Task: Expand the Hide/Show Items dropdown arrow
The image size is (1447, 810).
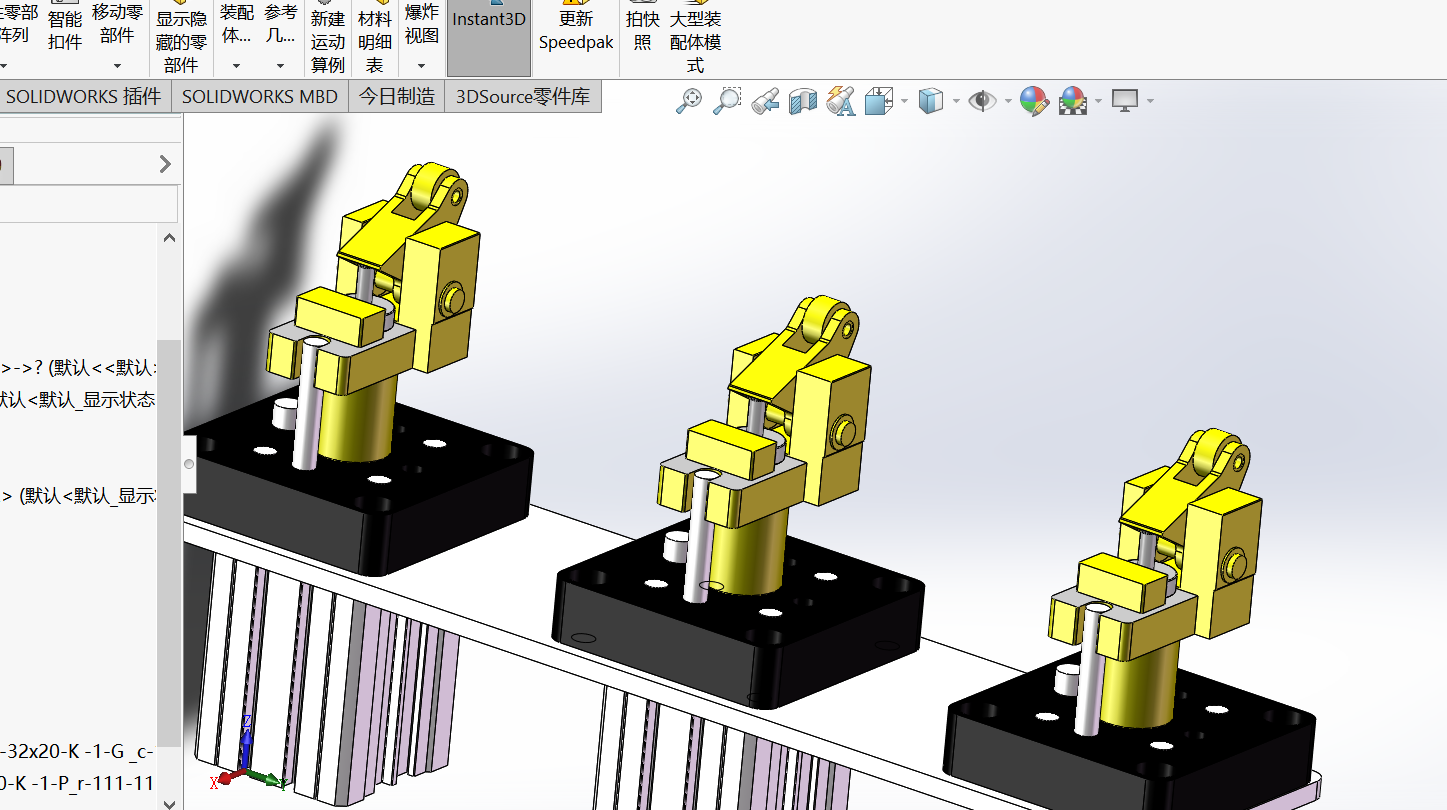Action: click(x=1007, y=101)
